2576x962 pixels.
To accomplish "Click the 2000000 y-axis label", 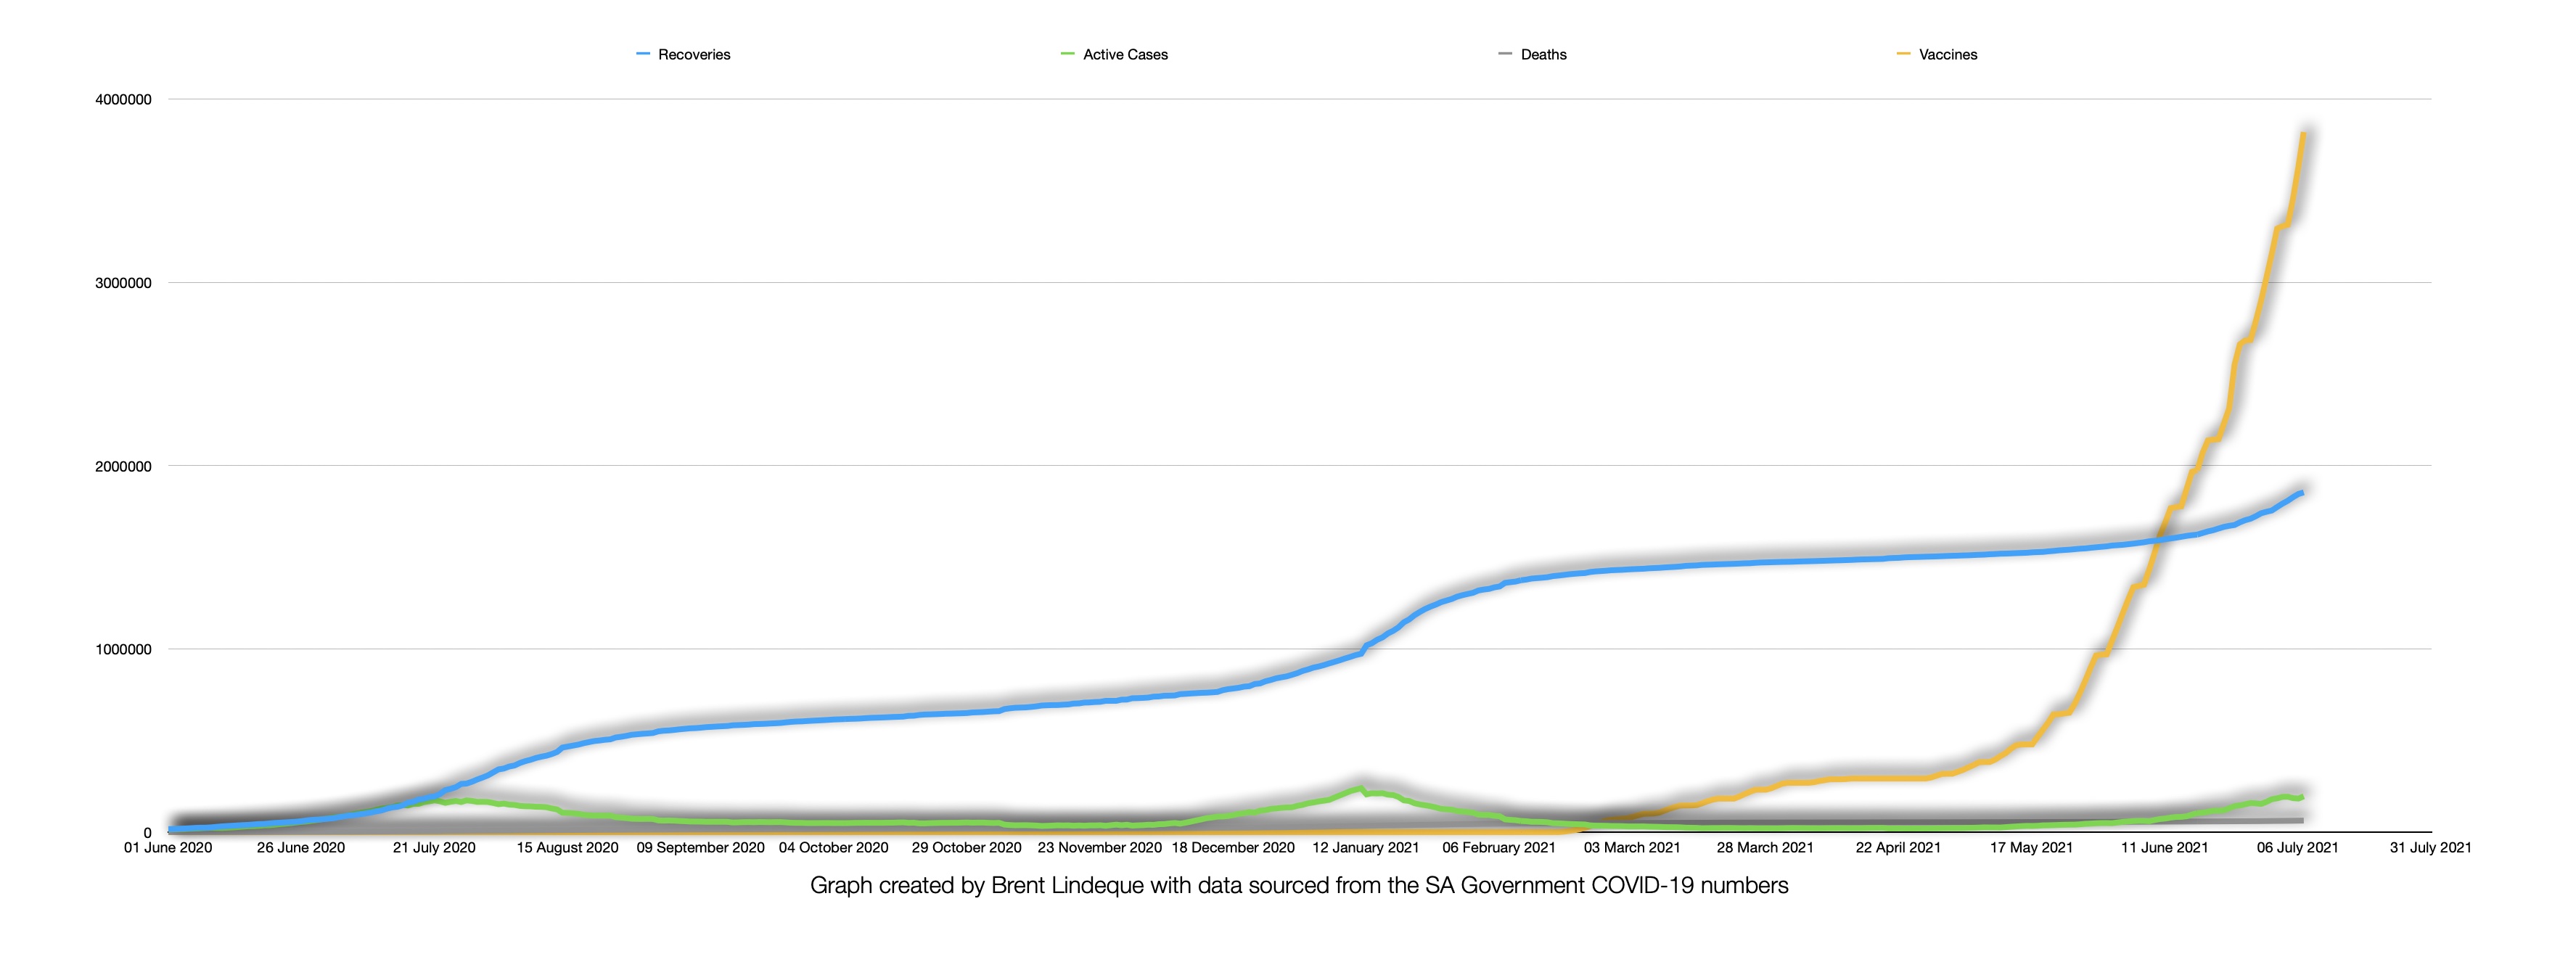I will 123,467.
